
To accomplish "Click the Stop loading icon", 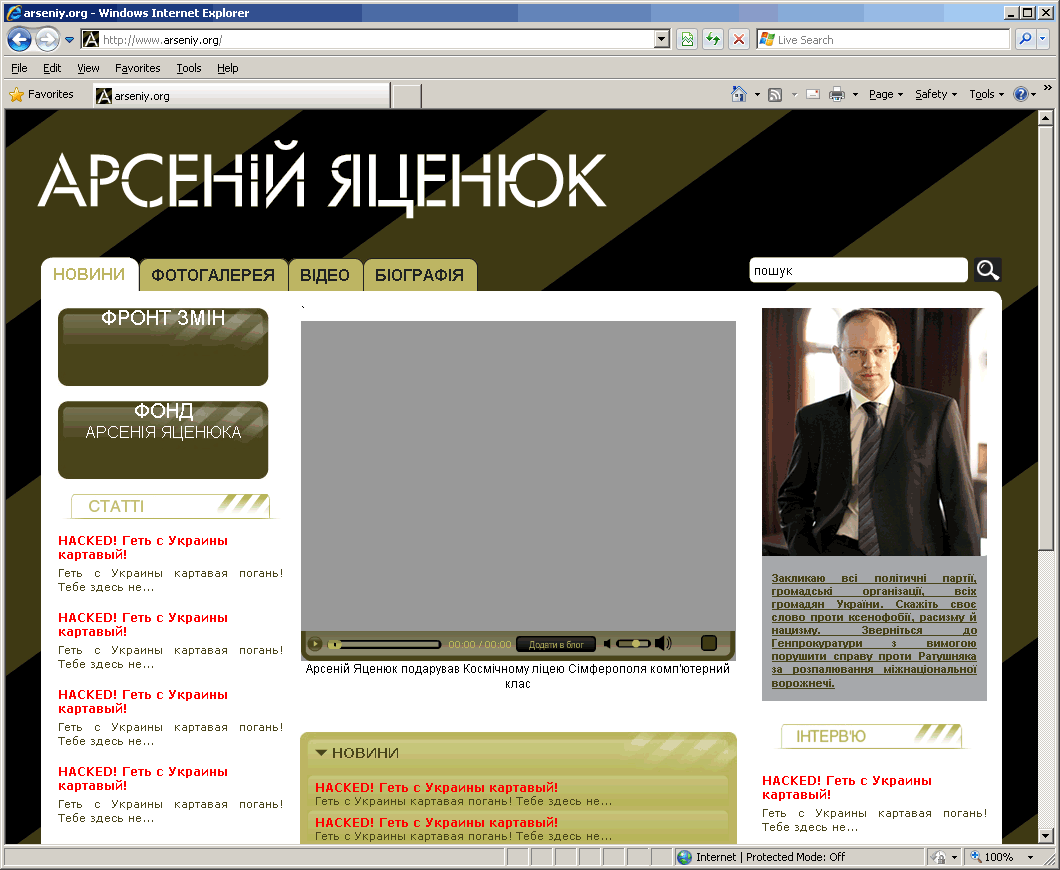I will coord(739,40).
